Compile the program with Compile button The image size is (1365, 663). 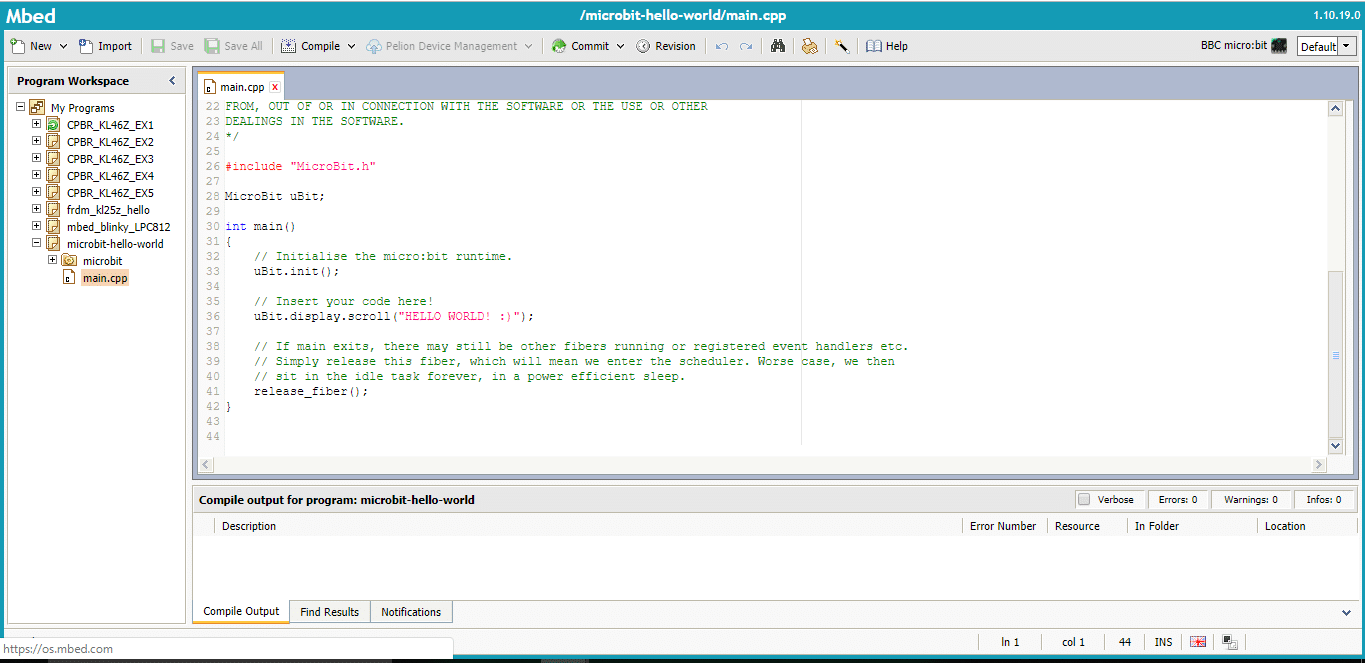point(311,46)
